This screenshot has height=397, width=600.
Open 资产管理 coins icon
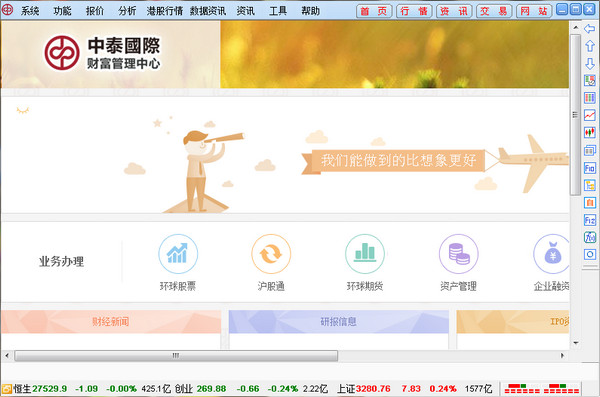pos(458,254)
